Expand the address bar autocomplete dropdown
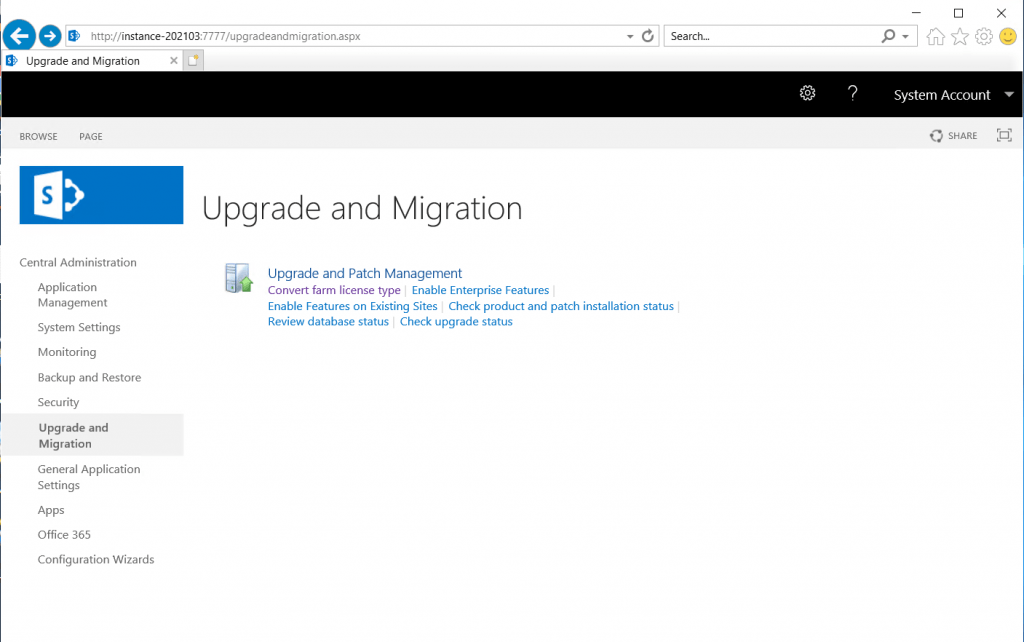The width and height of the screenshot is (1024, 642). tap(631, 35)
